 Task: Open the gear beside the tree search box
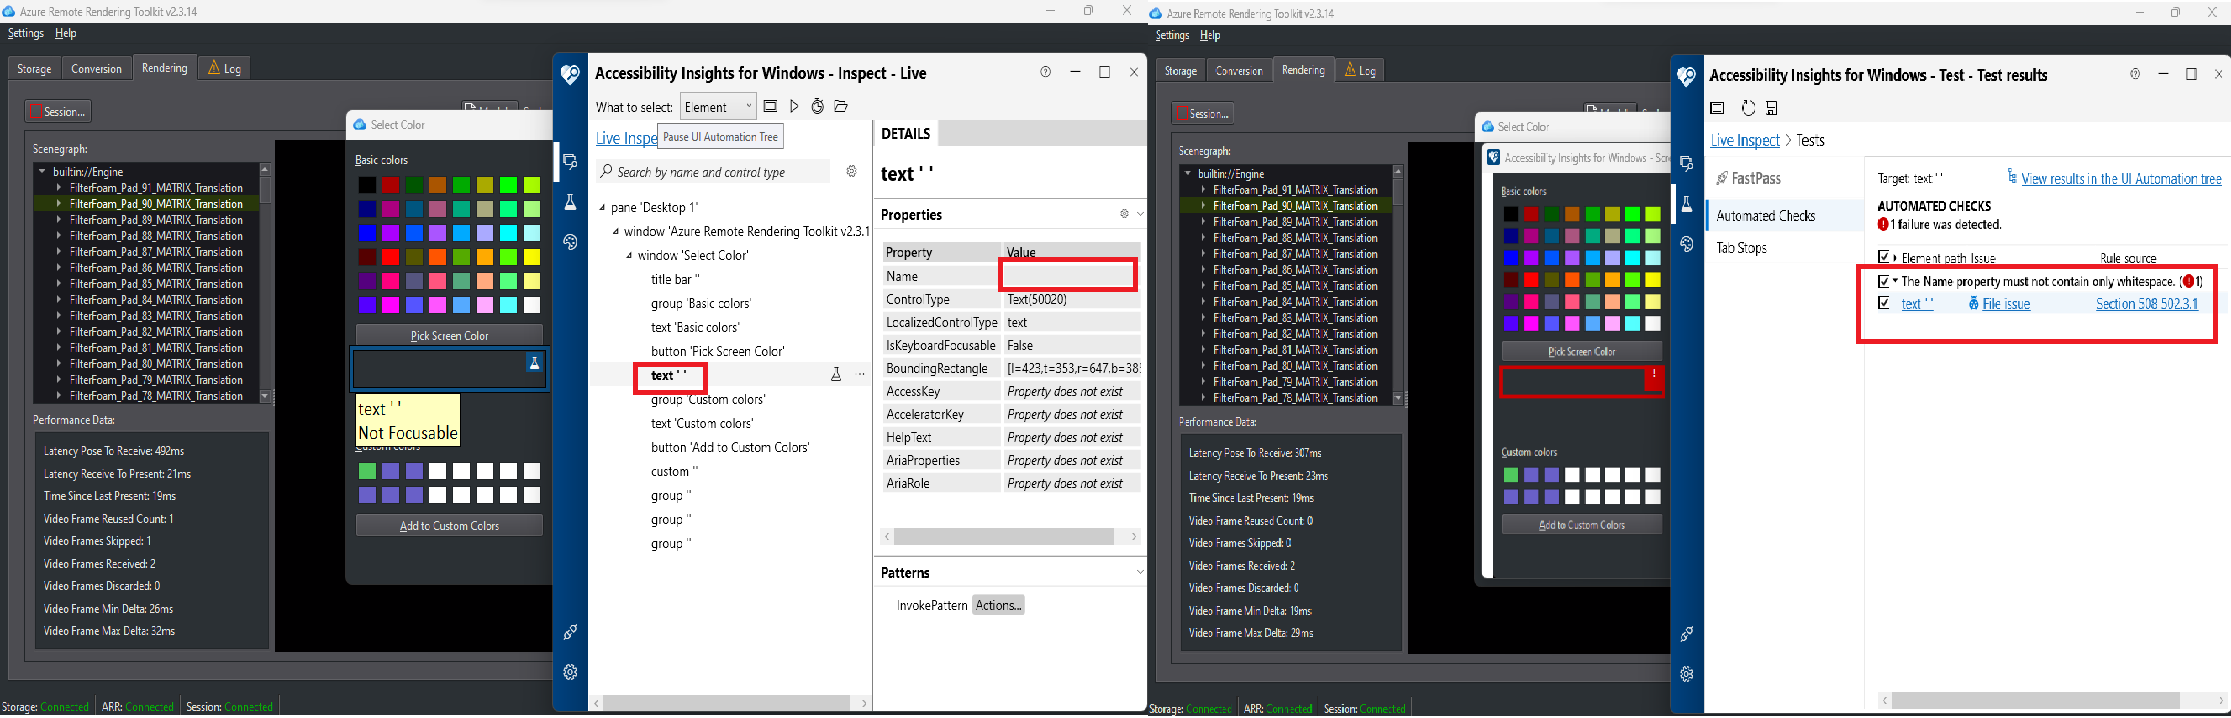tap(851, 172)
